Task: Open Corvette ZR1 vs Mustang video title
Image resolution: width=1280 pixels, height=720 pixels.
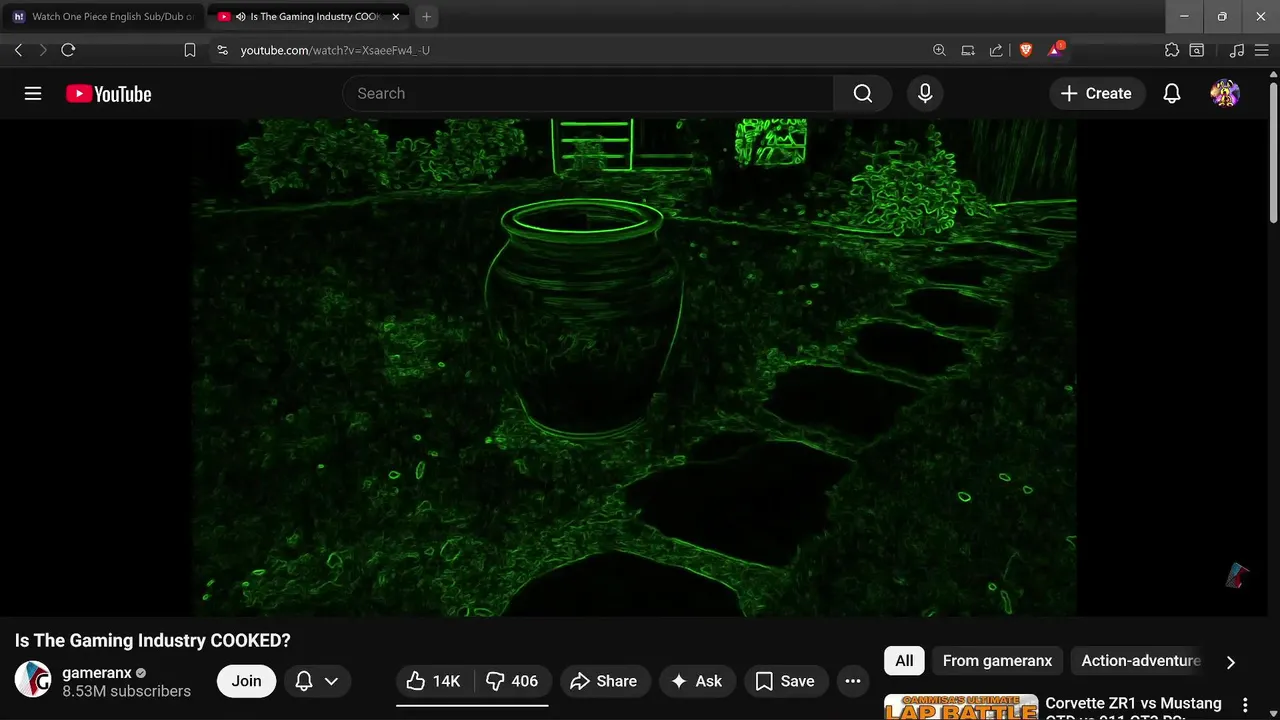Action: (x=1133, y=707)
